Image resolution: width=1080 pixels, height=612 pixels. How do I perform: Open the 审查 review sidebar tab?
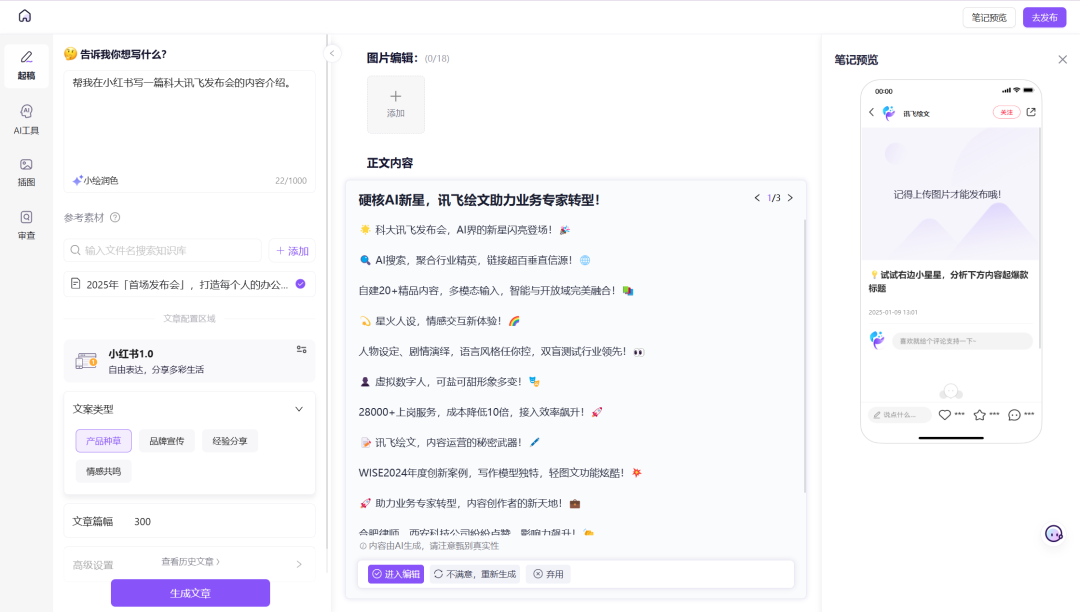26,225
